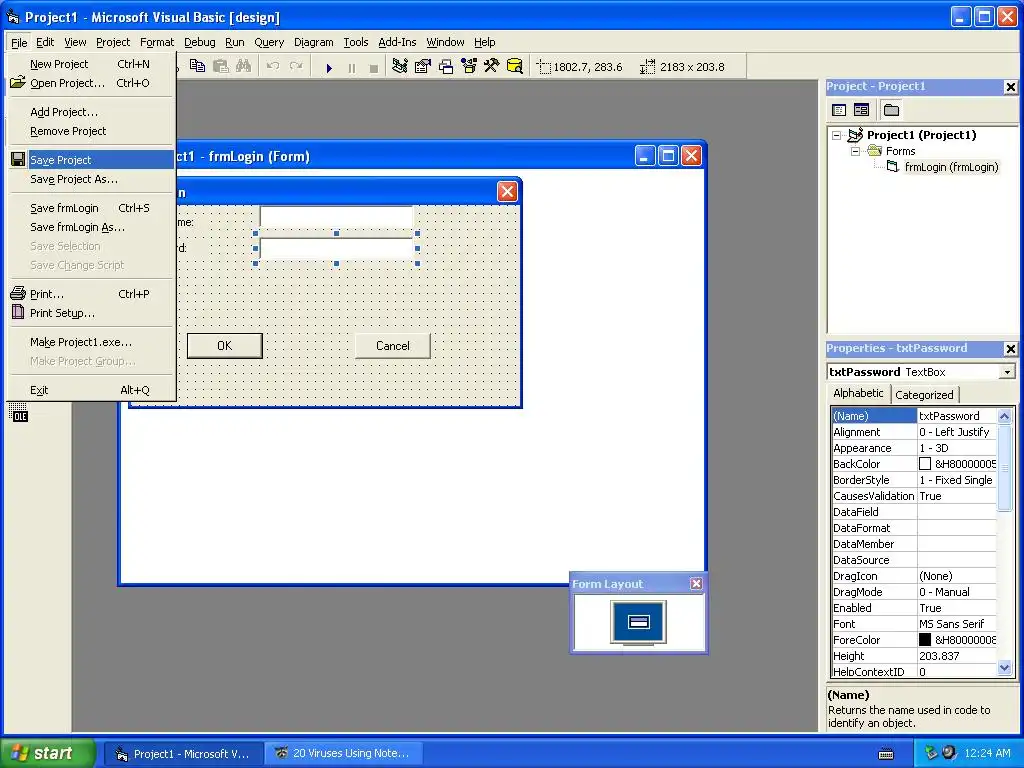Image resolution: width=1024 pixels, height=768 pixels.
Task: Toggle Folders icon in Project panel
Action: [891, 110]
